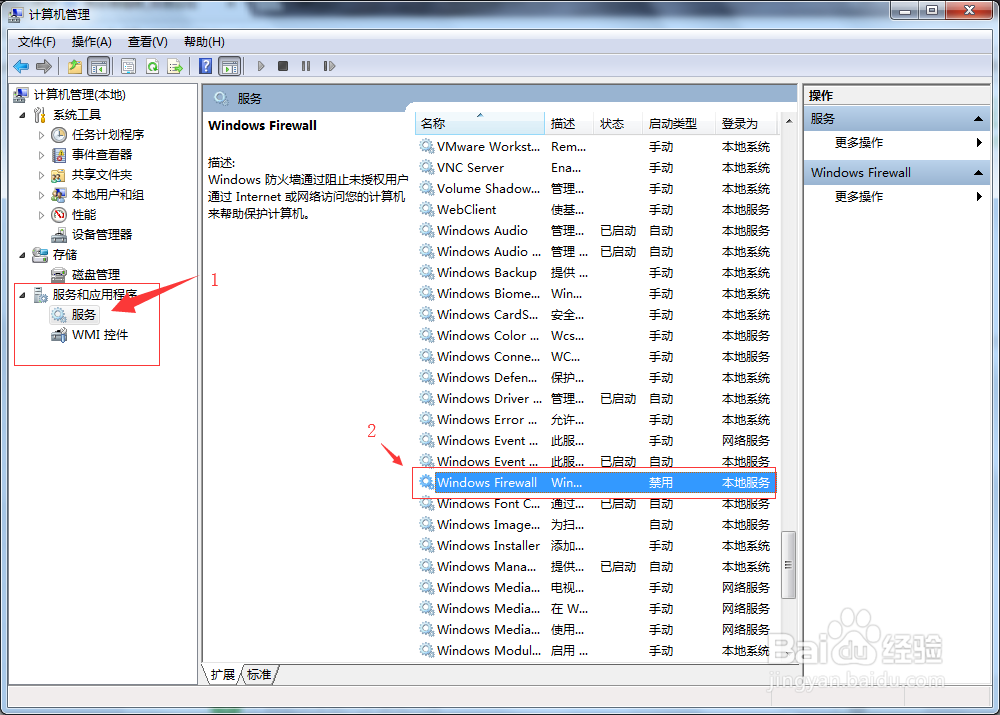1000x715 pixels.
Task: Select the 计算机管理(本地) root node
Action: pos(80,95)
